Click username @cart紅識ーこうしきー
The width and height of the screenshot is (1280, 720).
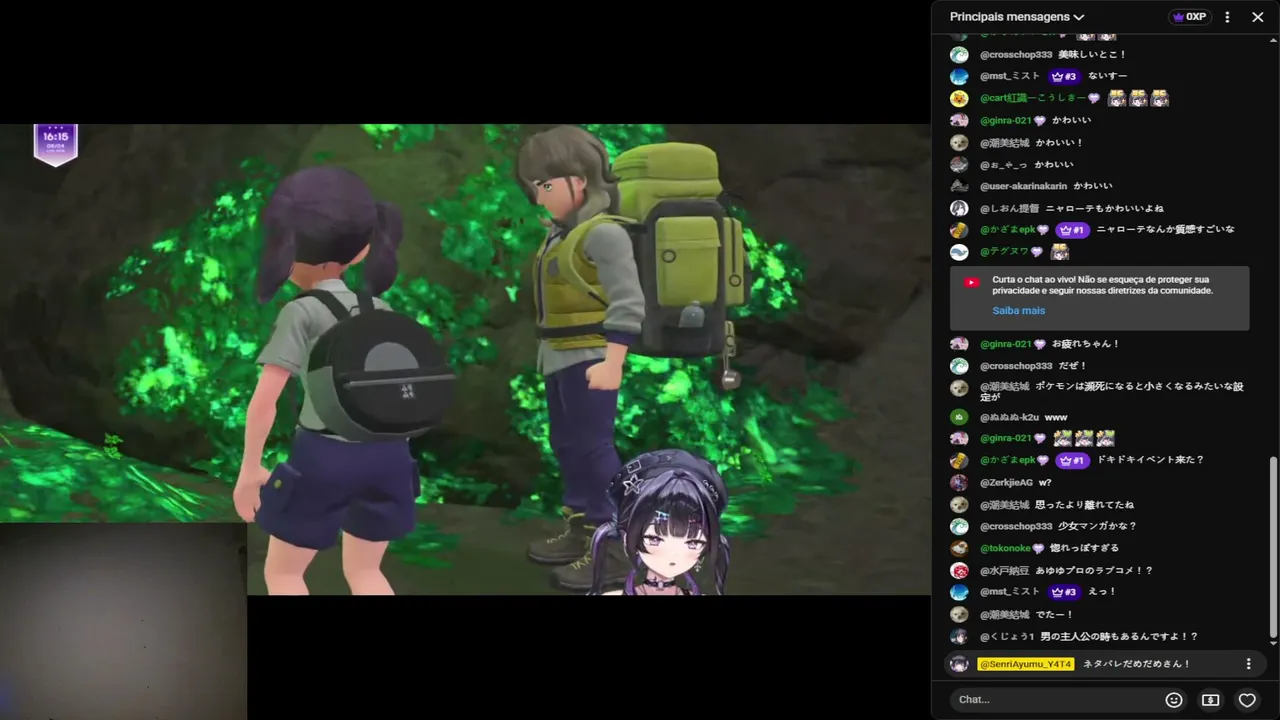click(1033, 98)
